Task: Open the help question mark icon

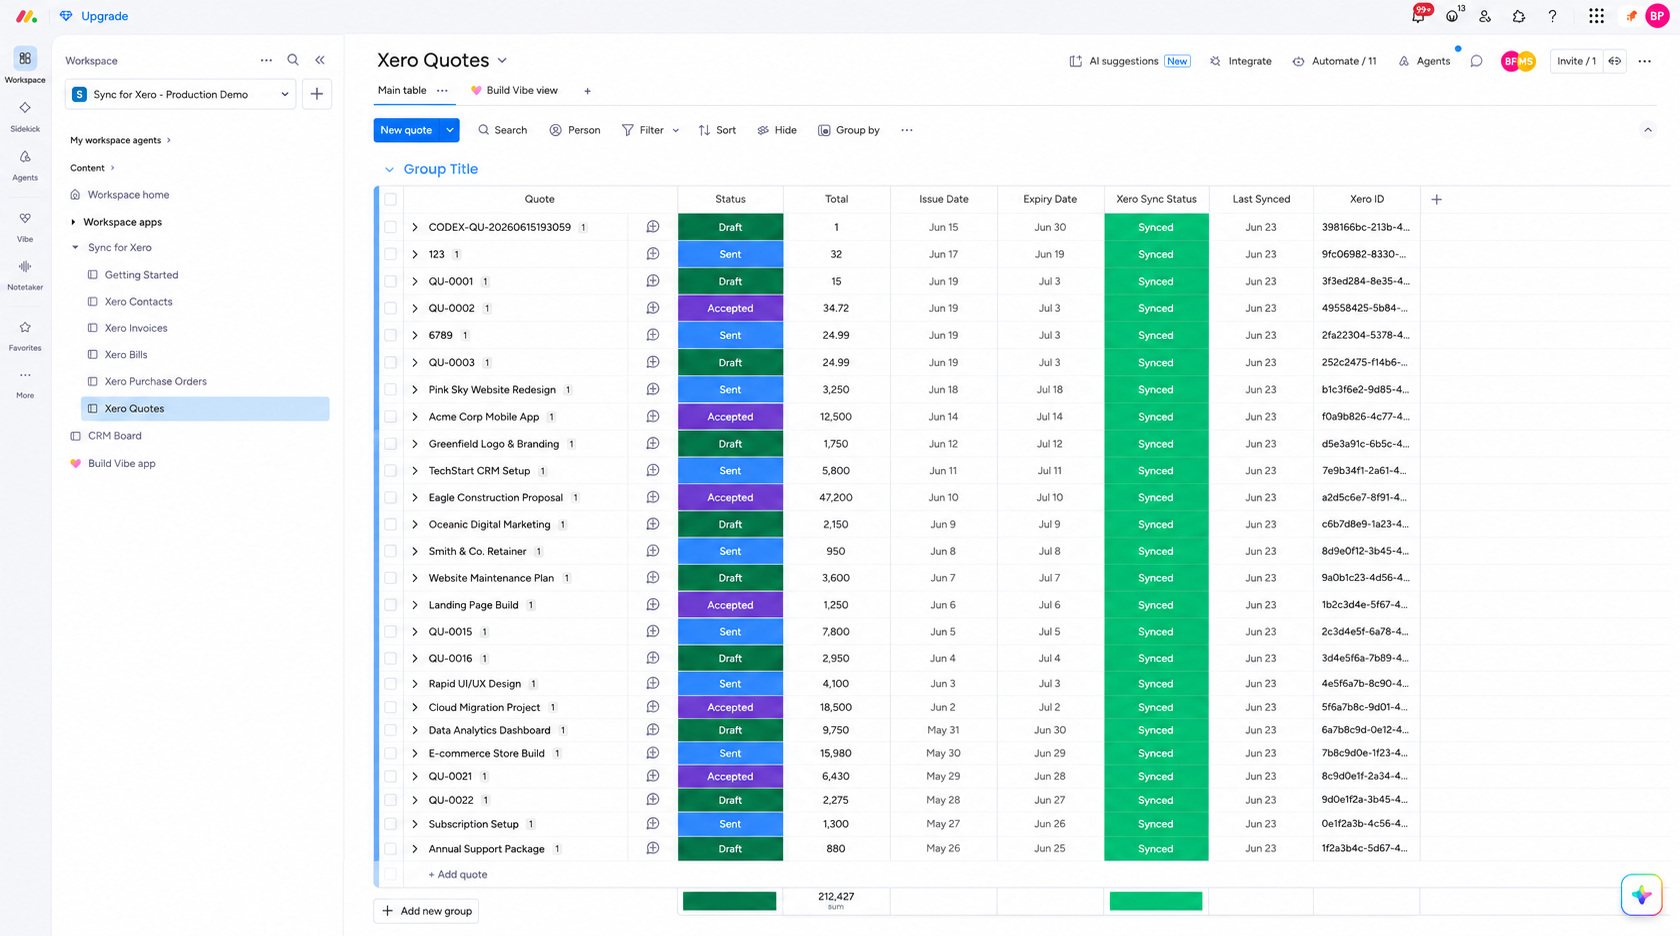Action: (1552, 16)
